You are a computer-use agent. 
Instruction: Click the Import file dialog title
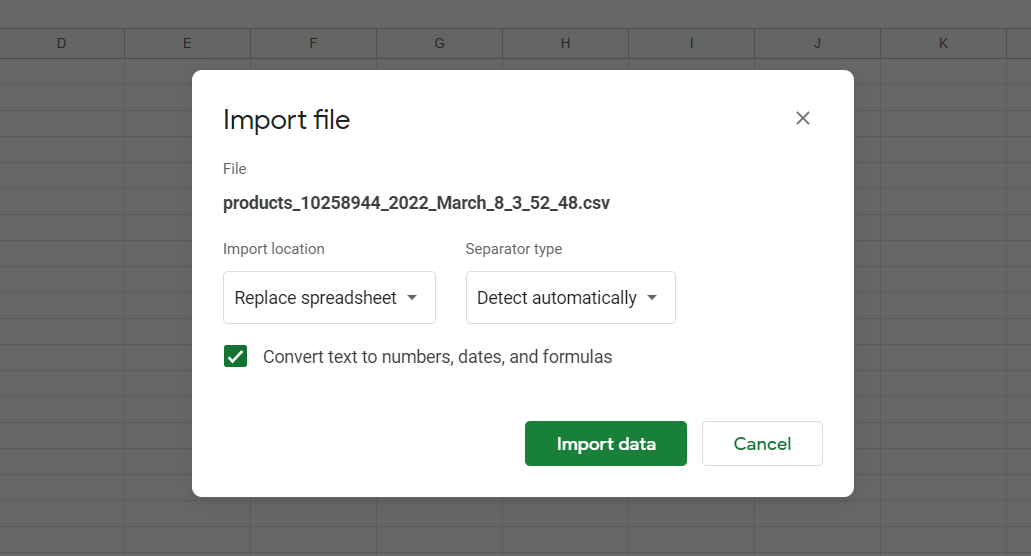click(287, 120)
